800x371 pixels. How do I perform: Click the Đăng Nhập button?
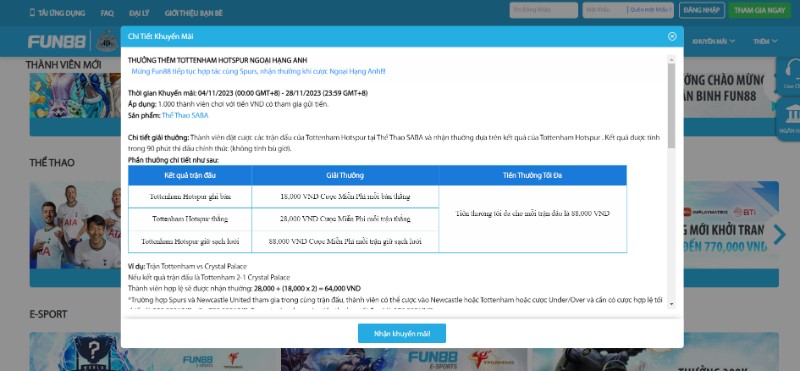coord(702,10)
